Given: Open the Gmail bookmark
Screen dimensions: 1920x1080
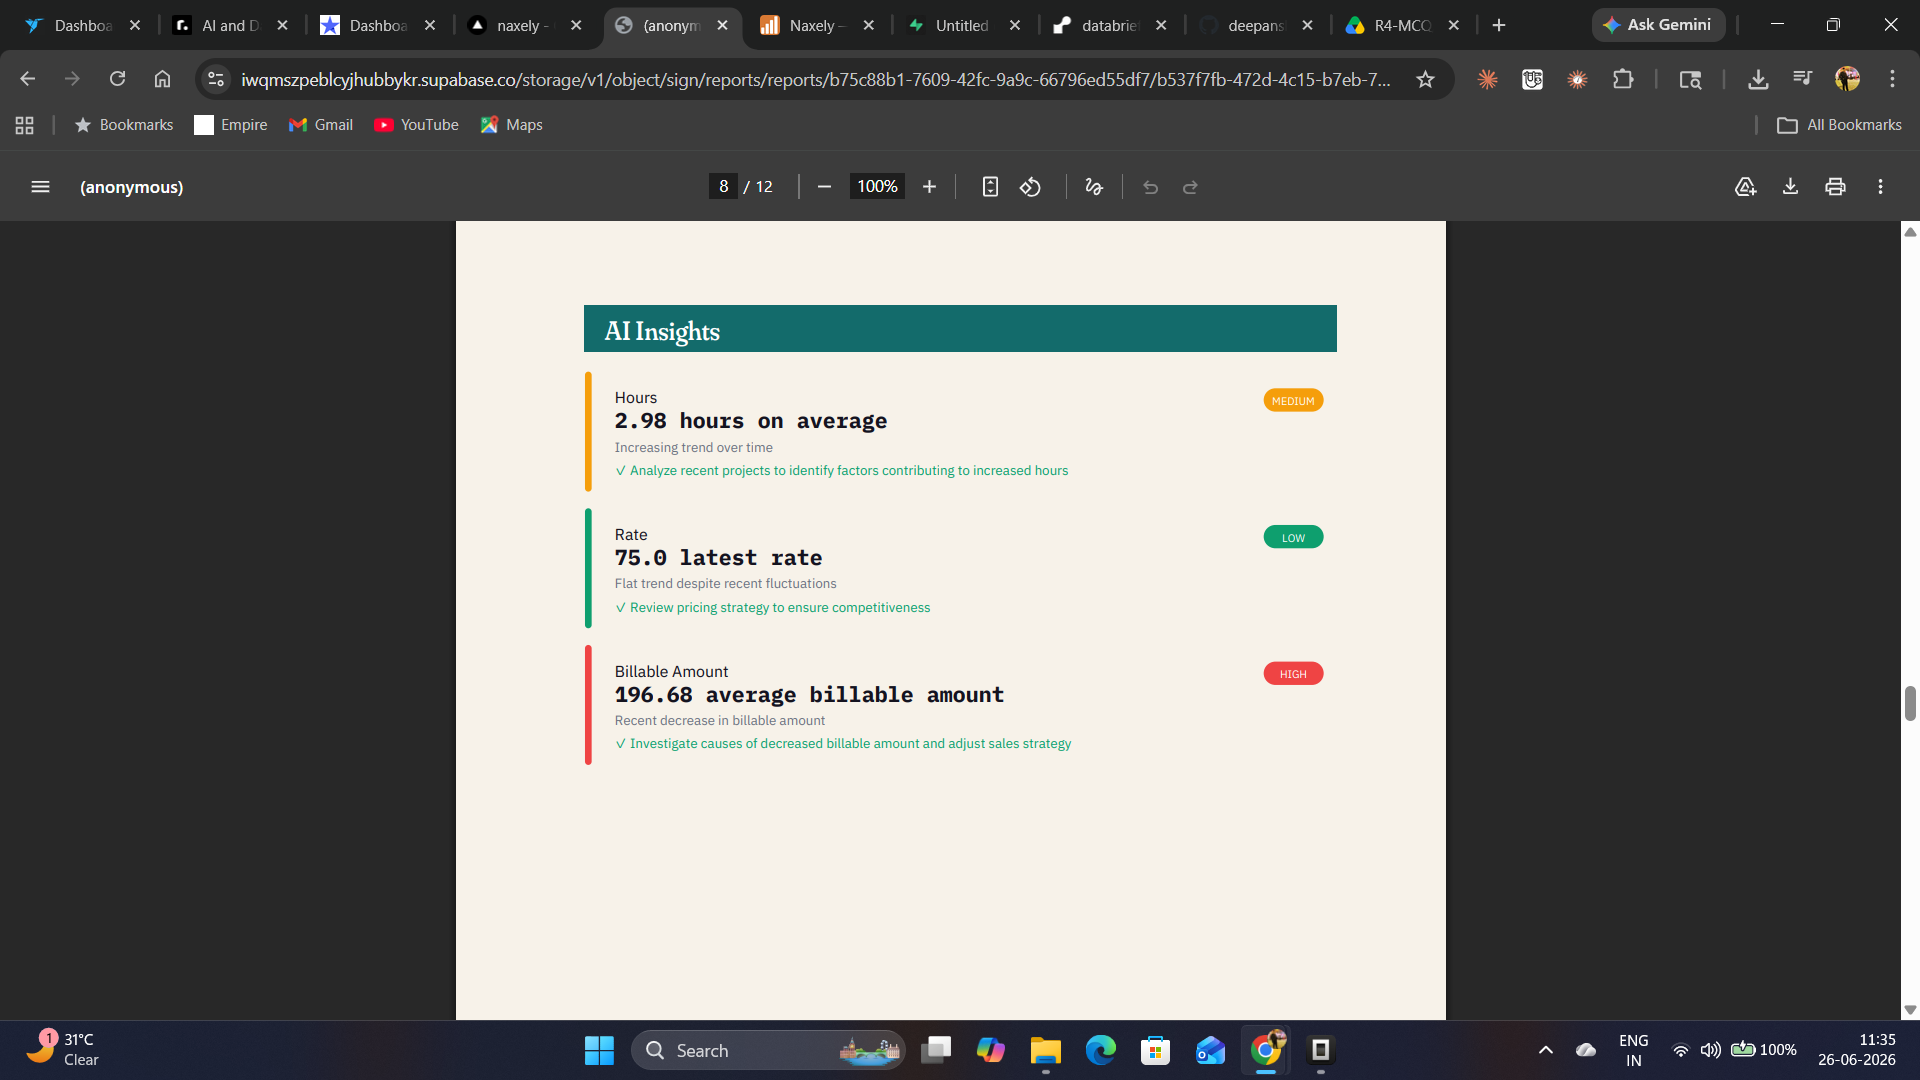Looking at the screenshot, I should click(321, 125).
